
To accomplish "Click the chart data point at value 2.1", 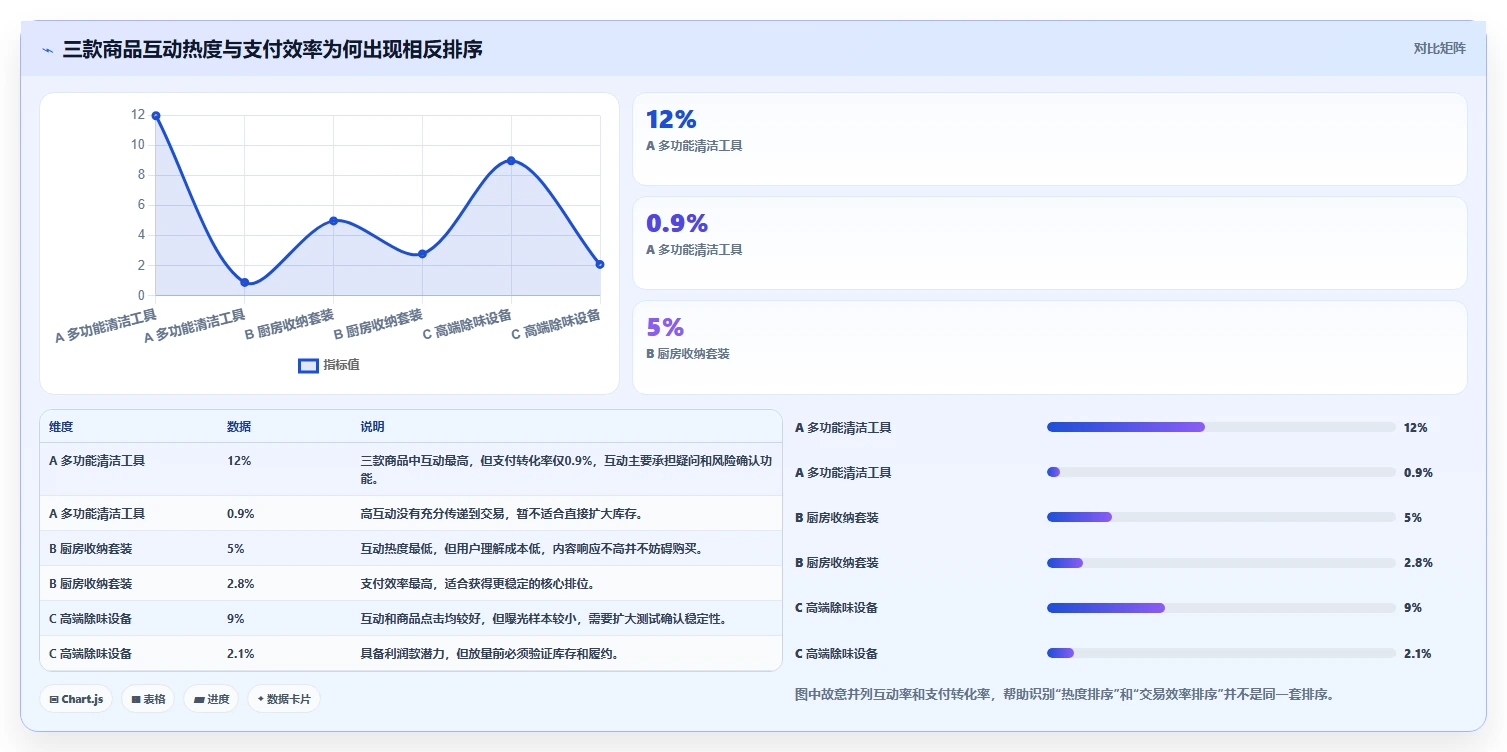I will (600, 264).
